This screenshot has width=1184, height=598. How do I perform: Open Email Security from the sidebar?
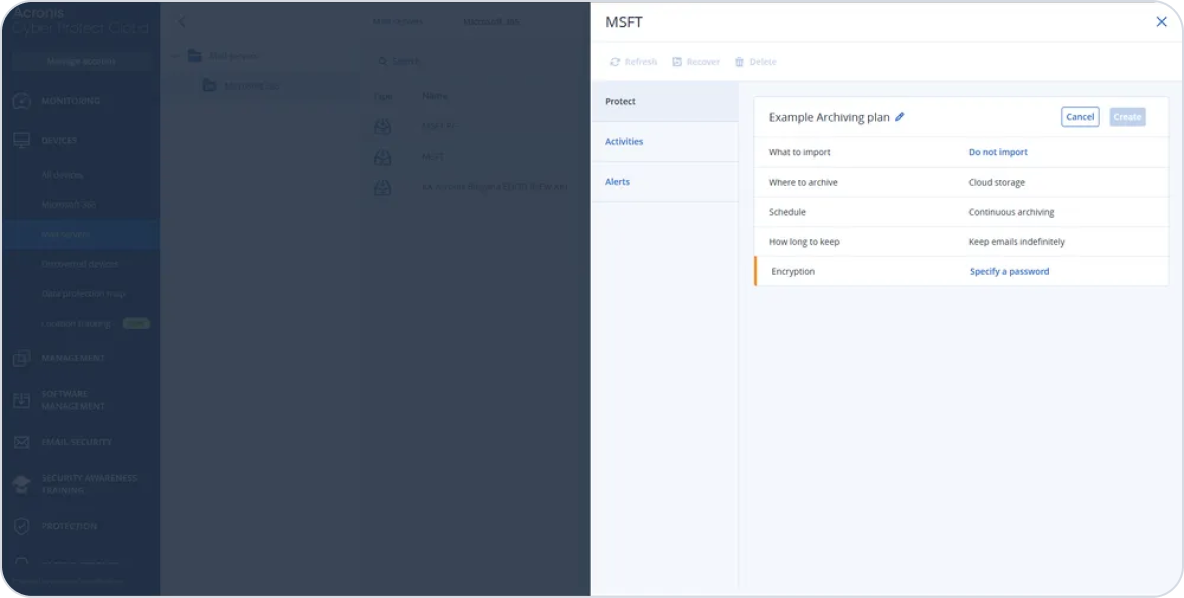[21, 442]
